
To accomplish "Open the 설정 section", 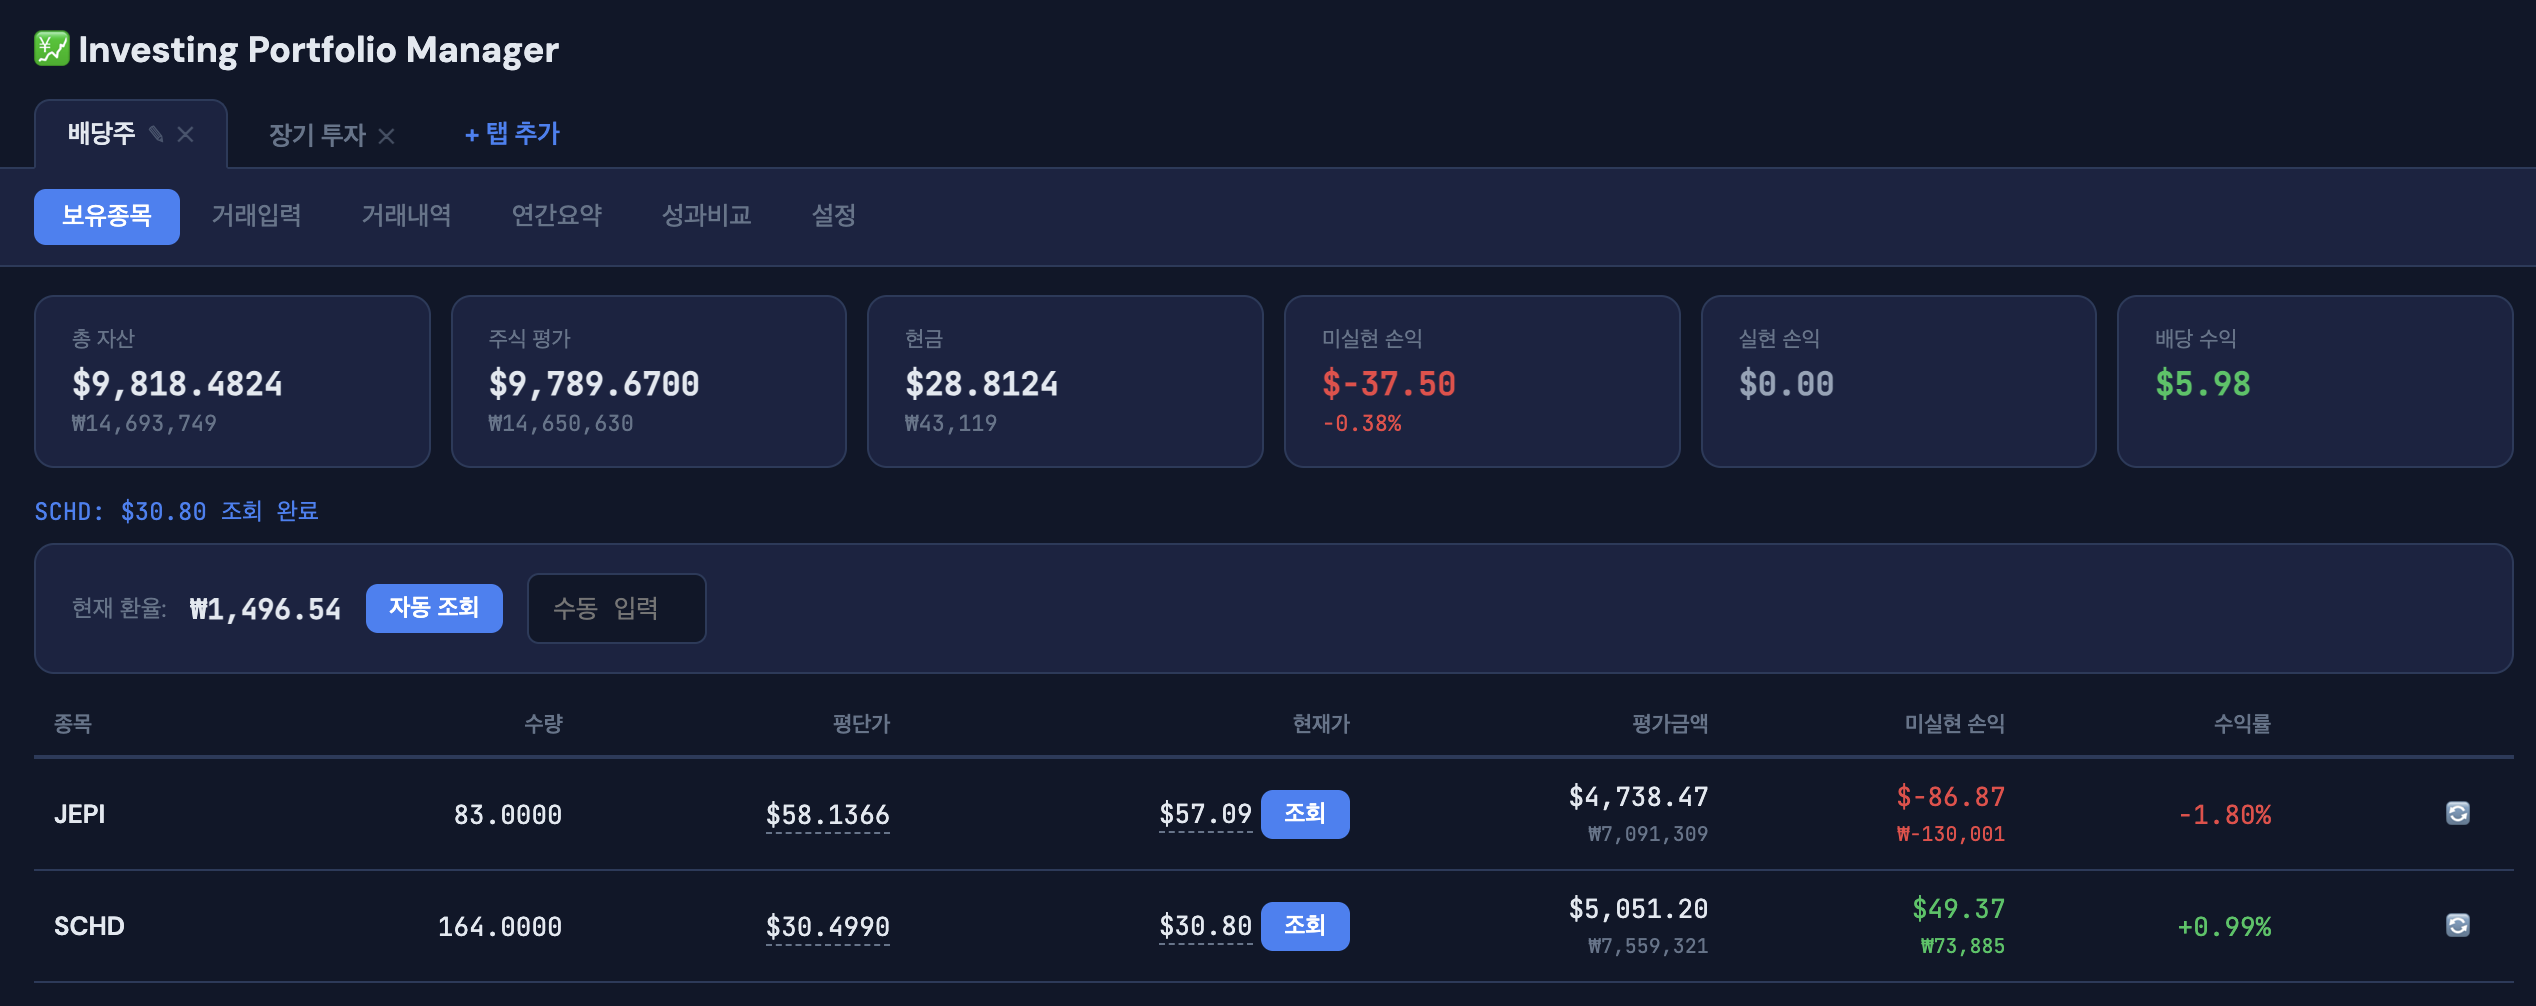I will (x=833, y=216).
